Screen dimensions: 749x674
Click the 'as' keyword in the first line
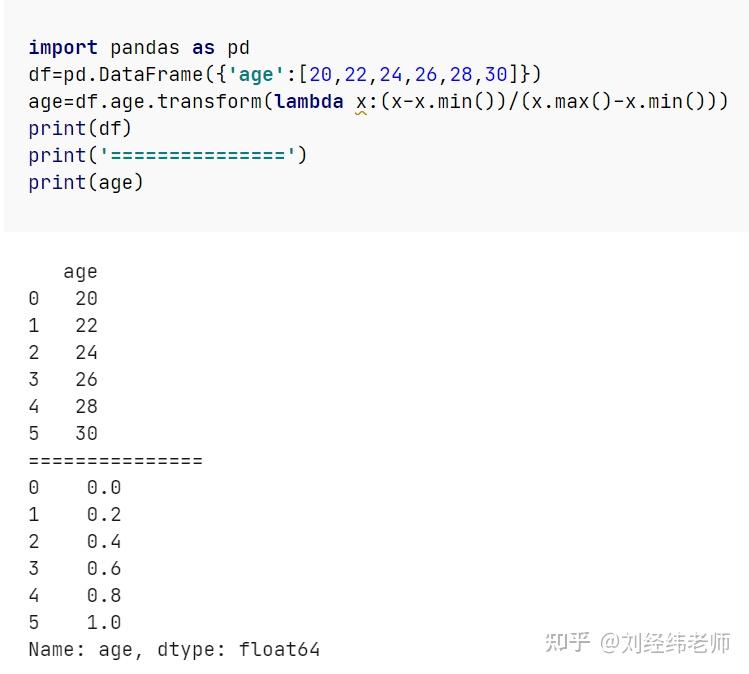pyautogui.click(x=203, y=48)
